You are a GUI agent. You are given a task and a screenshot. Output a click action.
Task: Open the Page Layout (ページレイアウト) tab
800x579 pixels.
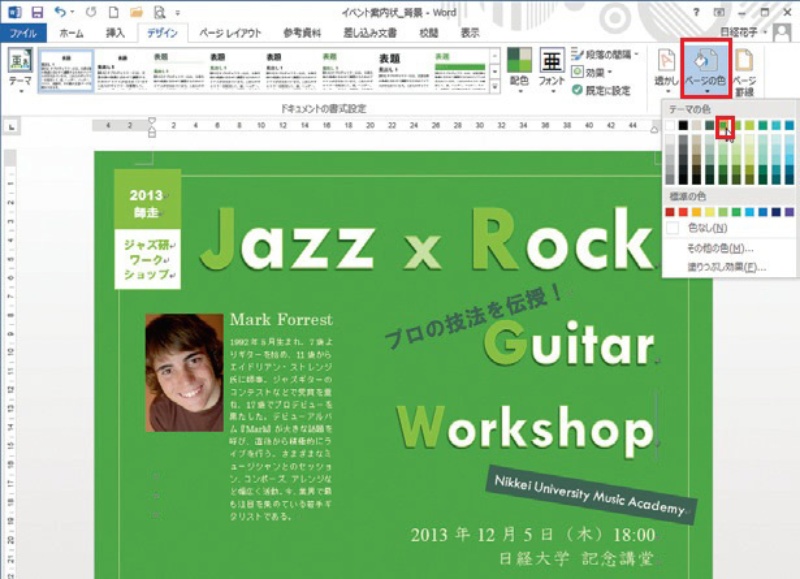[x=230, y=32]
